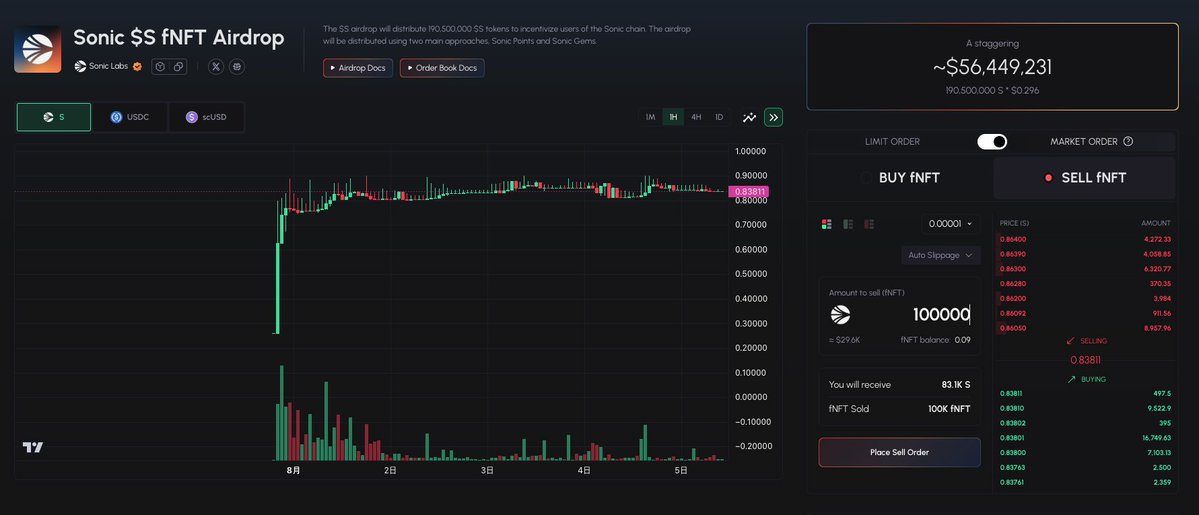
Task: Click the pink 0.83811 price label on axis
Action: (x=748, y=191)
